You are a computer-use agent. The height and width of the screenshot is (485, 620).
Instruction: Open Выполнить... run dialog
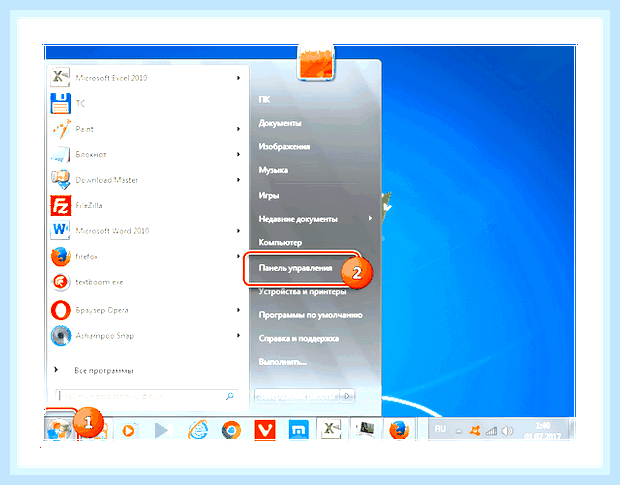283,362
